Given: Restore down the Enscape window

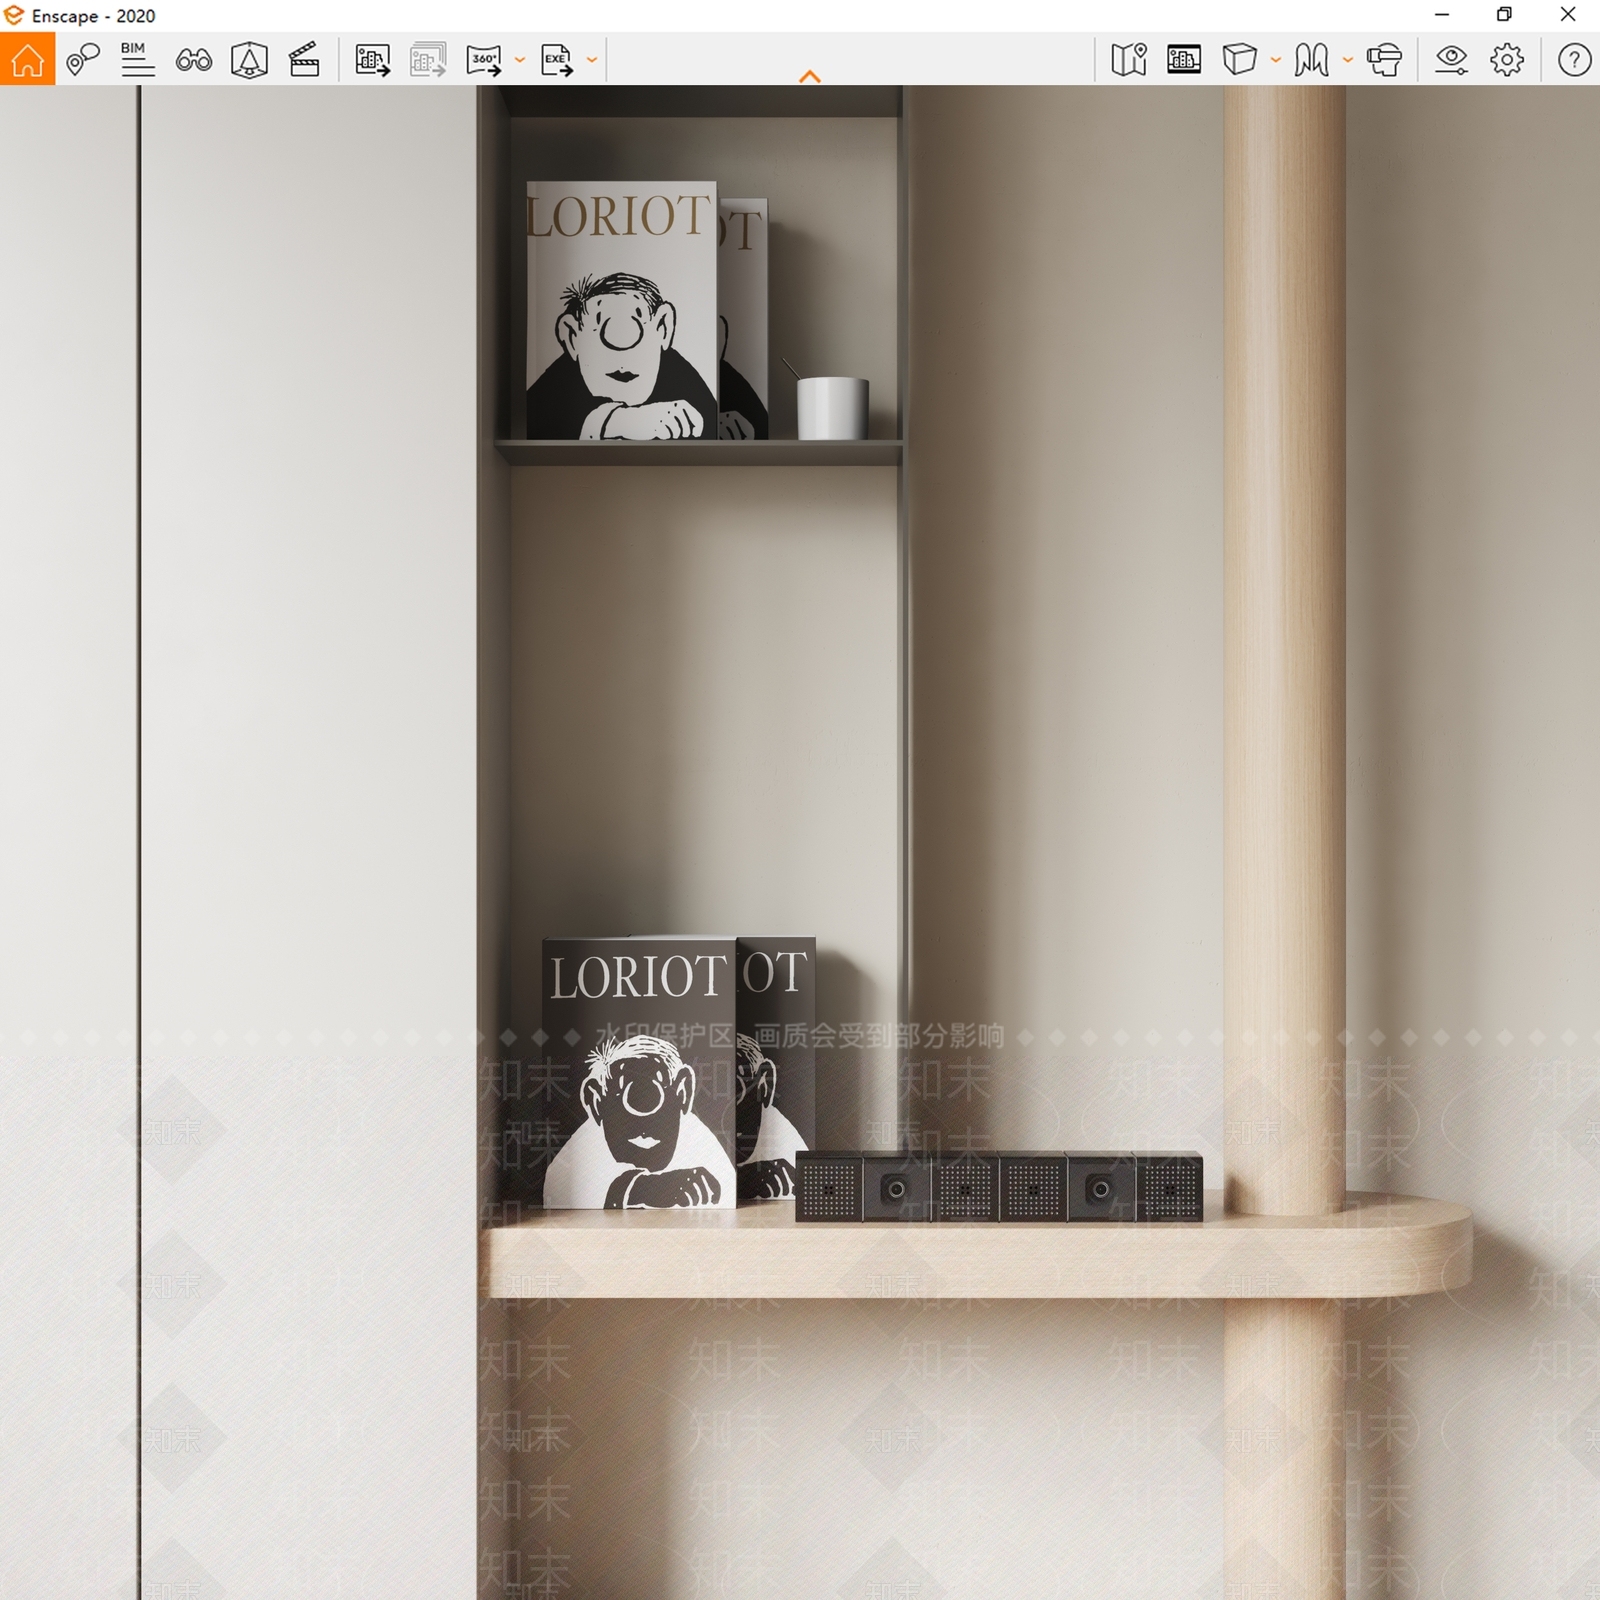Looking at the screenshot, I should point(1504,15).
